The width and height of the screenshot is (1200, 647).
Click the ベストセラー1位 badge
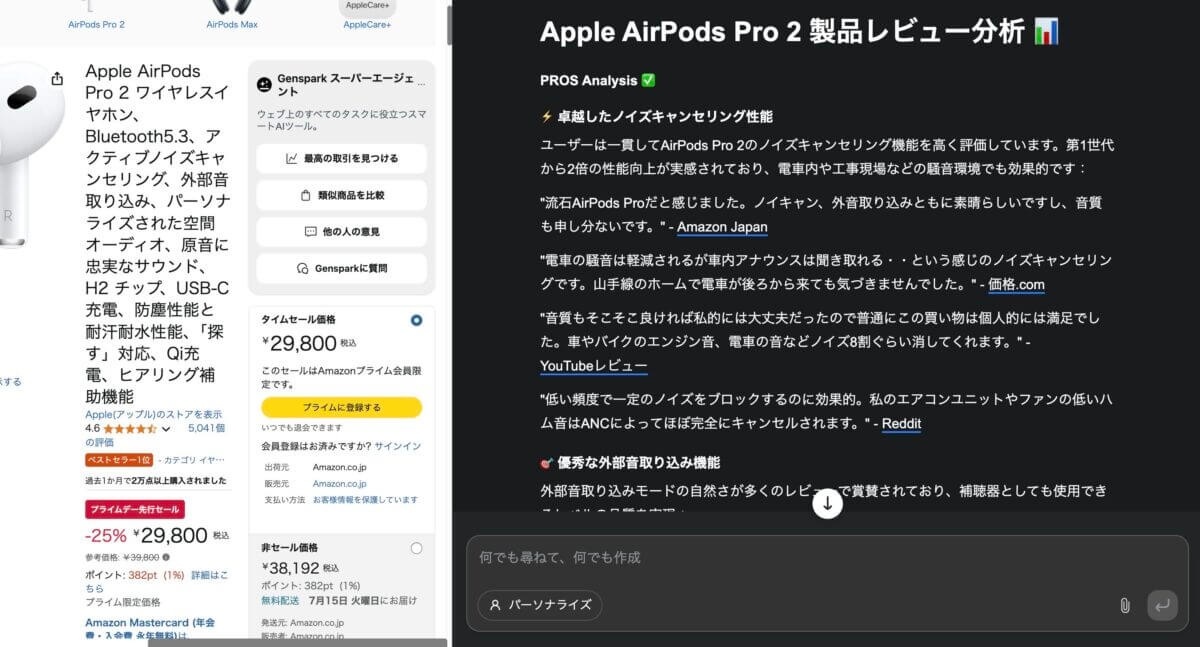tap(118, 460)
